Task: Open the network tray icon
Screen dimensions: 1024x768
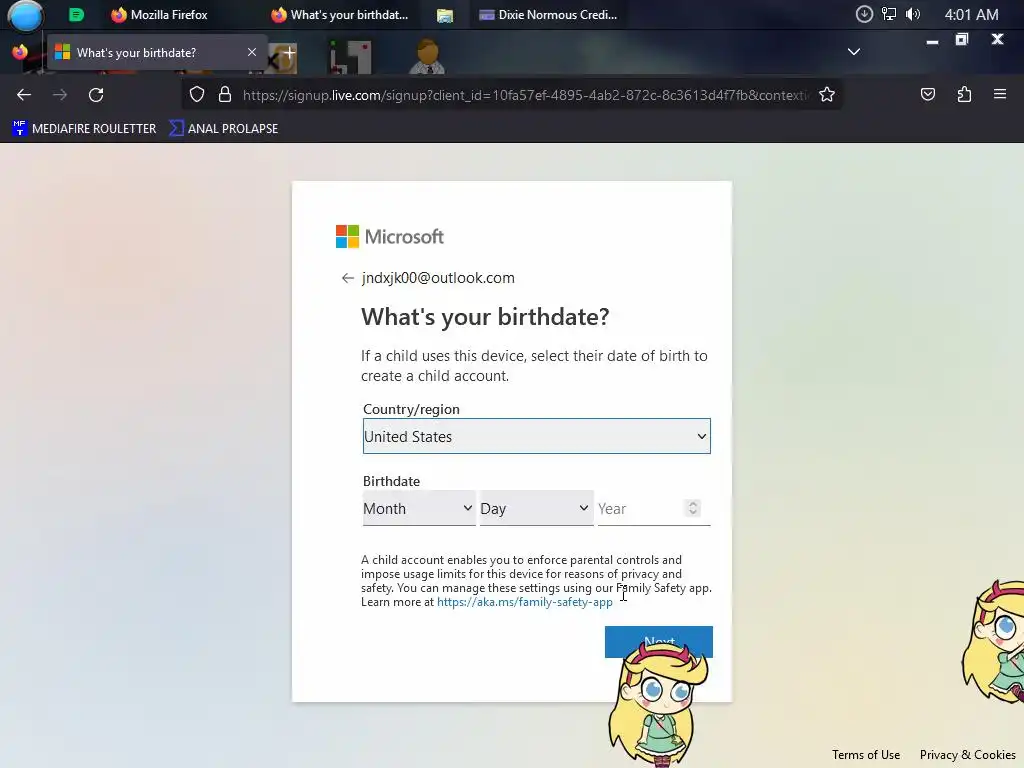Action: (888, 14)
